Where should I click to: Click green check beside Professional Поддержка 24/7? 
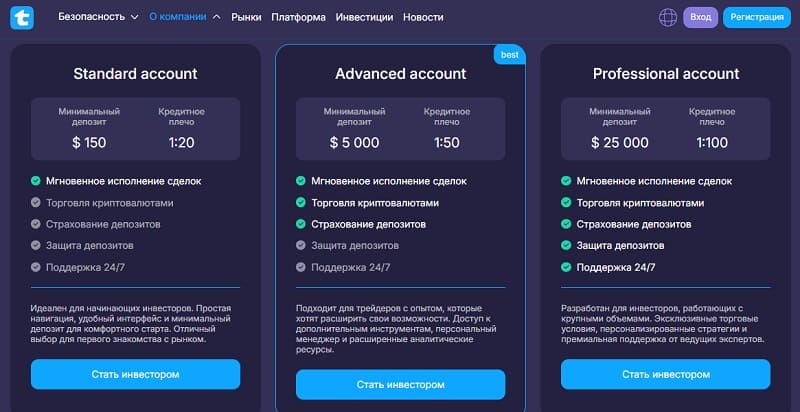pos(566,267)
